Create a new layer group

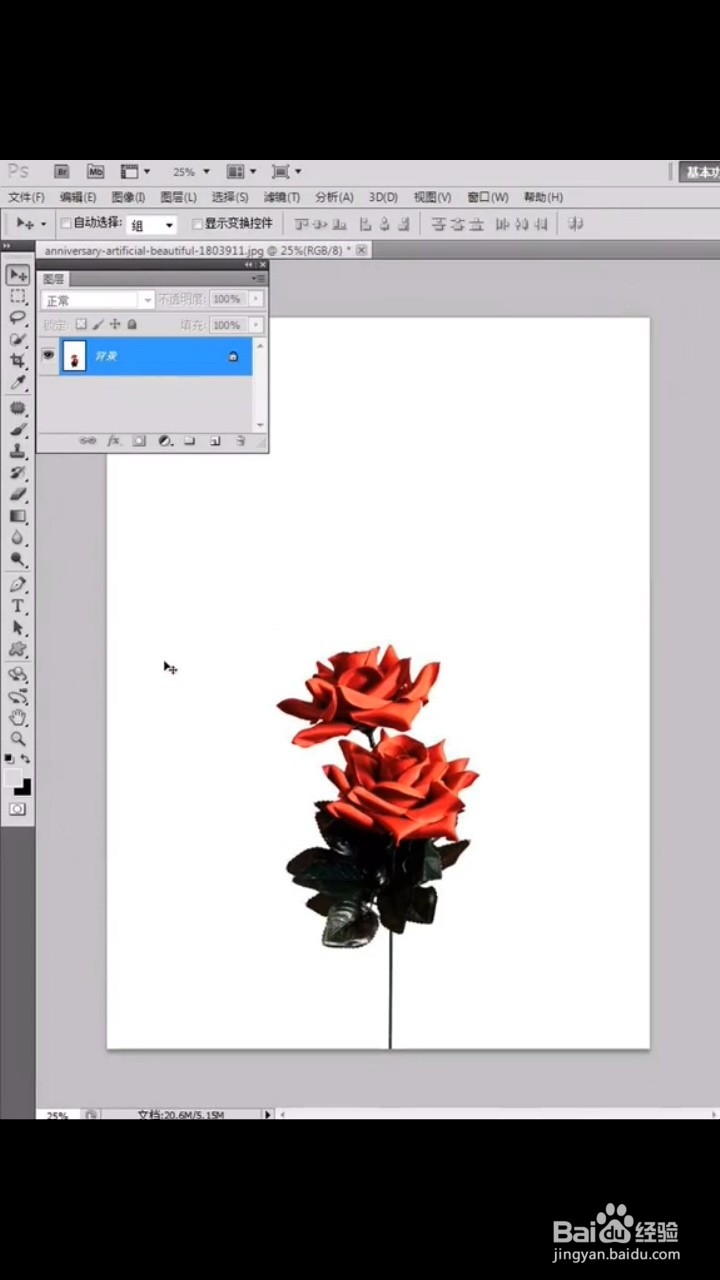(x=189, y=441)
